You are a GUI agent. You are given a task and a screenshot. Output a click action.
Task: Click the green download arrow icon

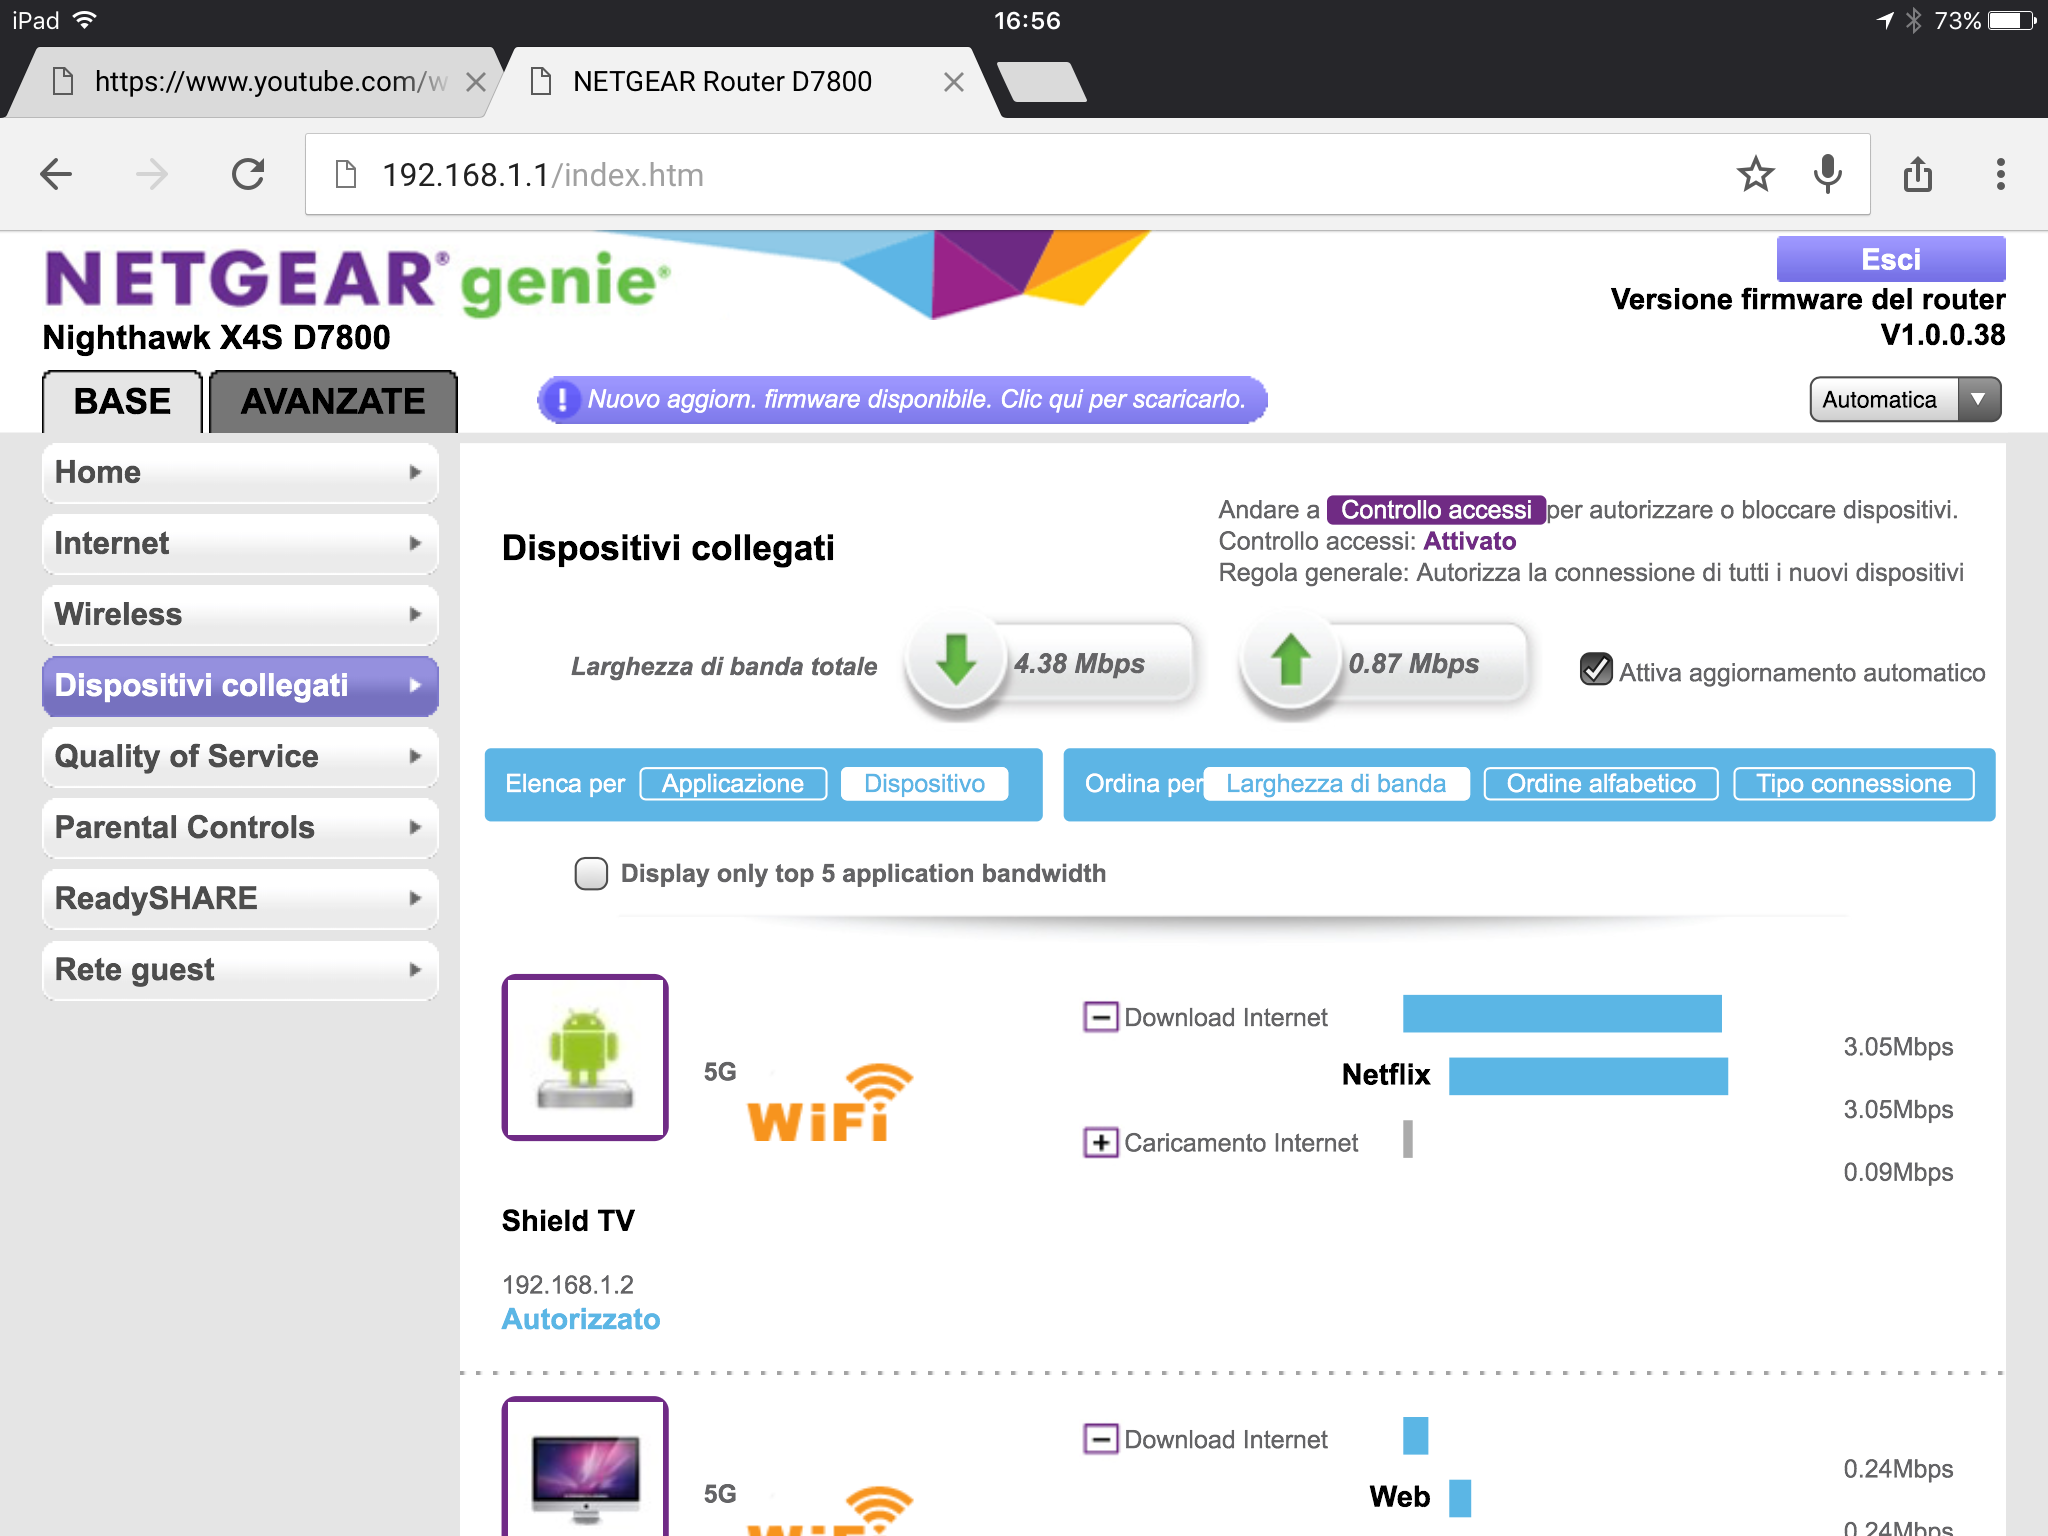(957, 661)
